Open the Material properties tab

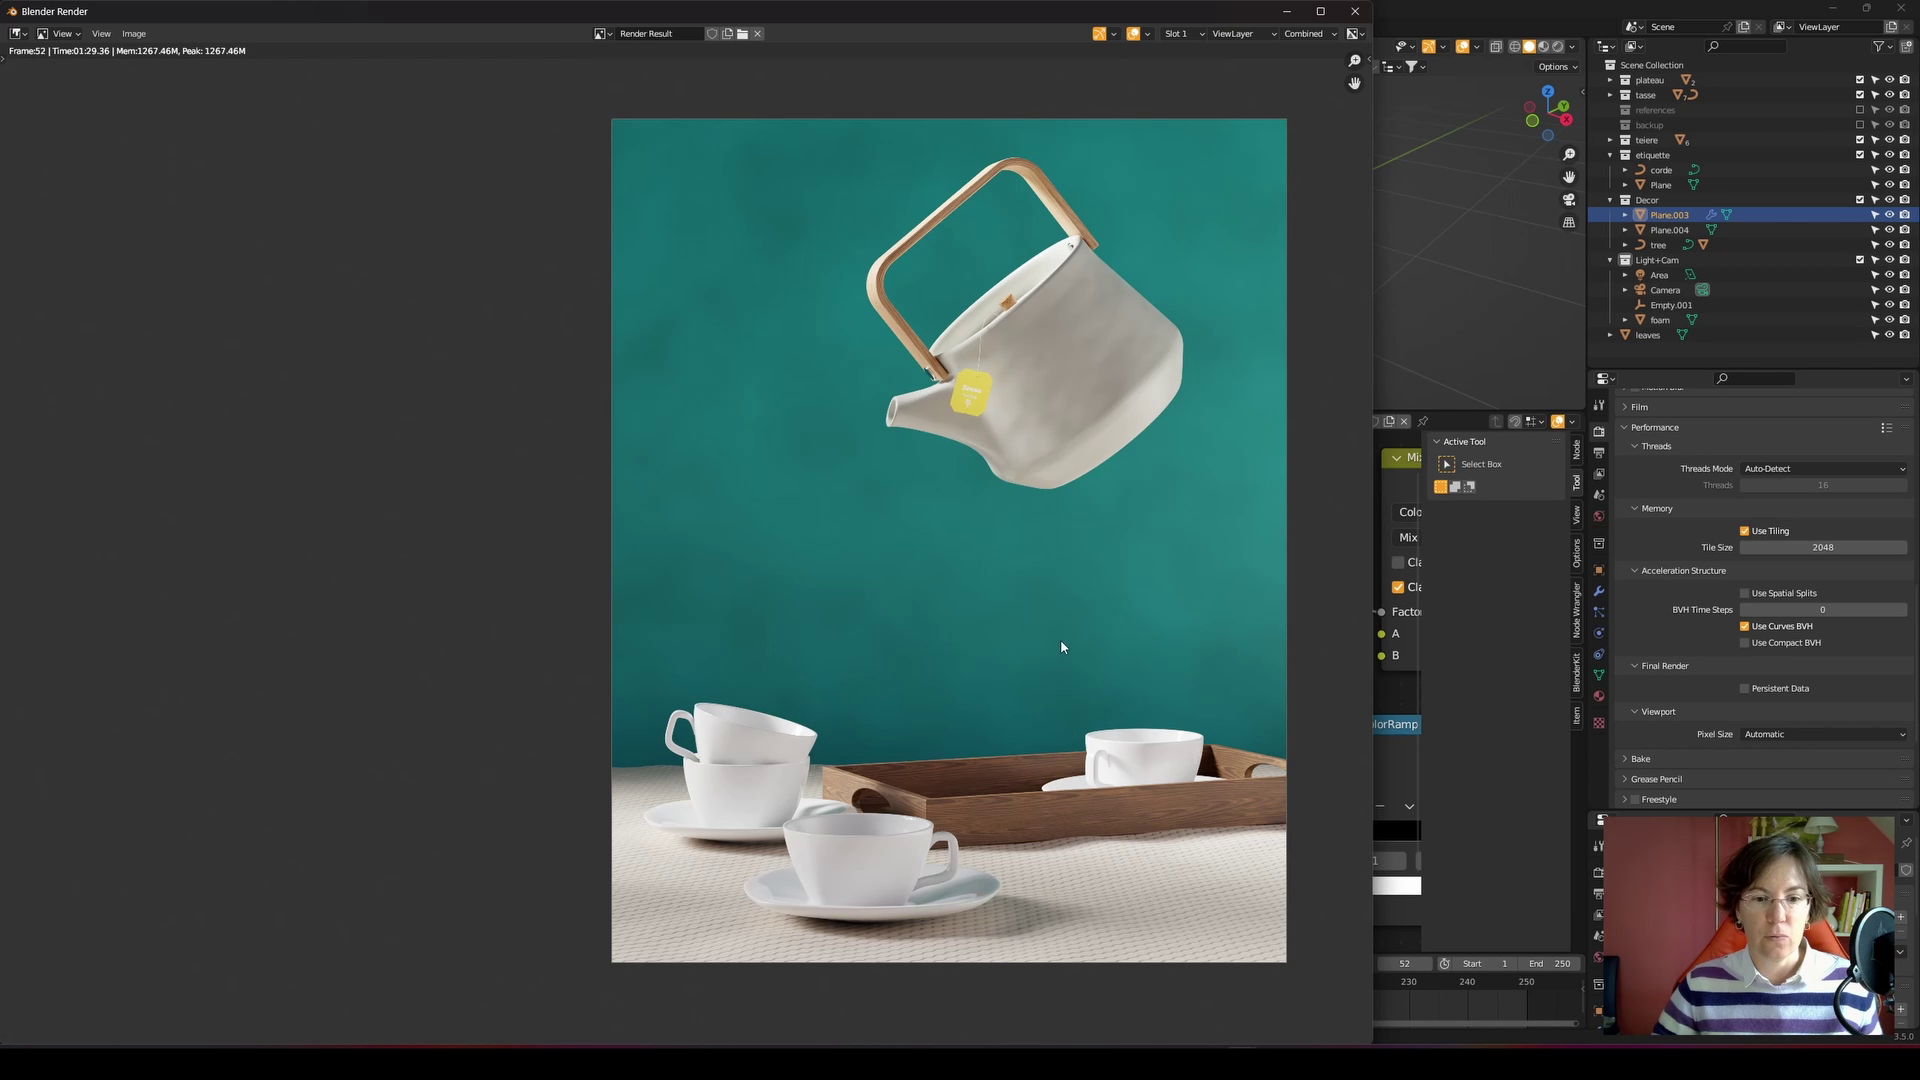coord(1598,696)
